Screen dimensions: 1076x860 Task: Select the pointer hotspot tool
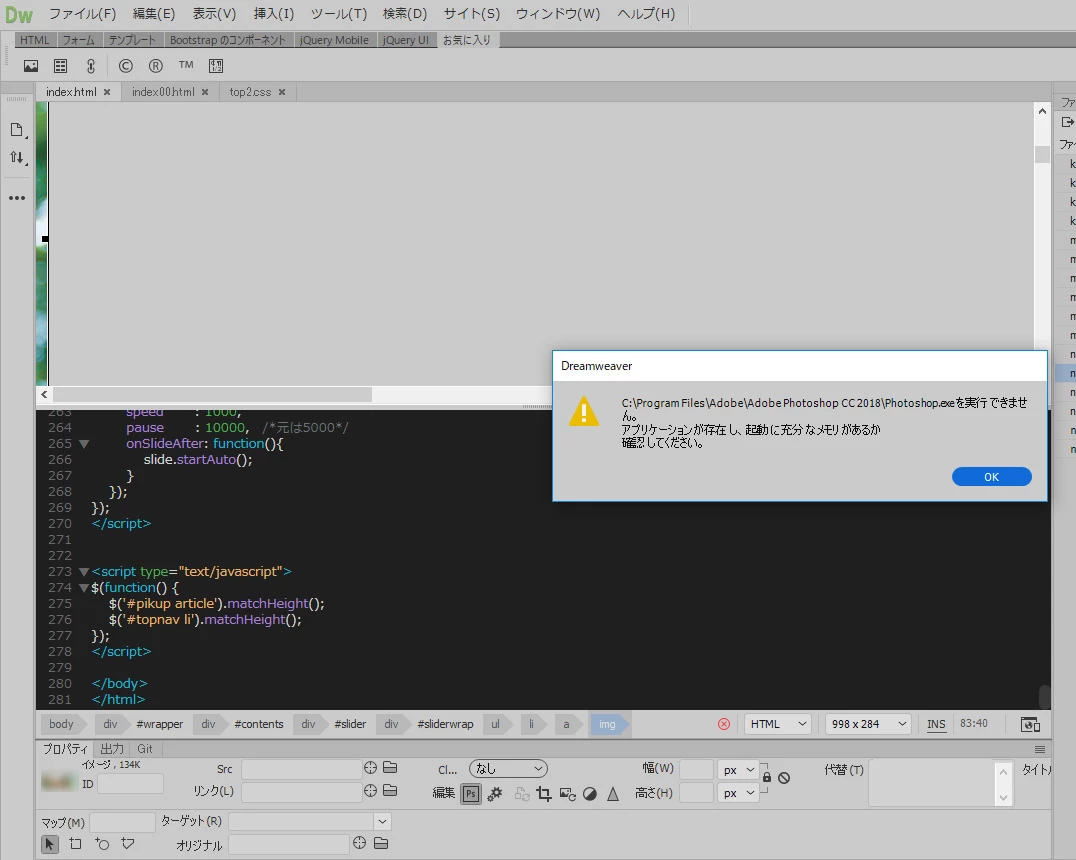(49, 844)
